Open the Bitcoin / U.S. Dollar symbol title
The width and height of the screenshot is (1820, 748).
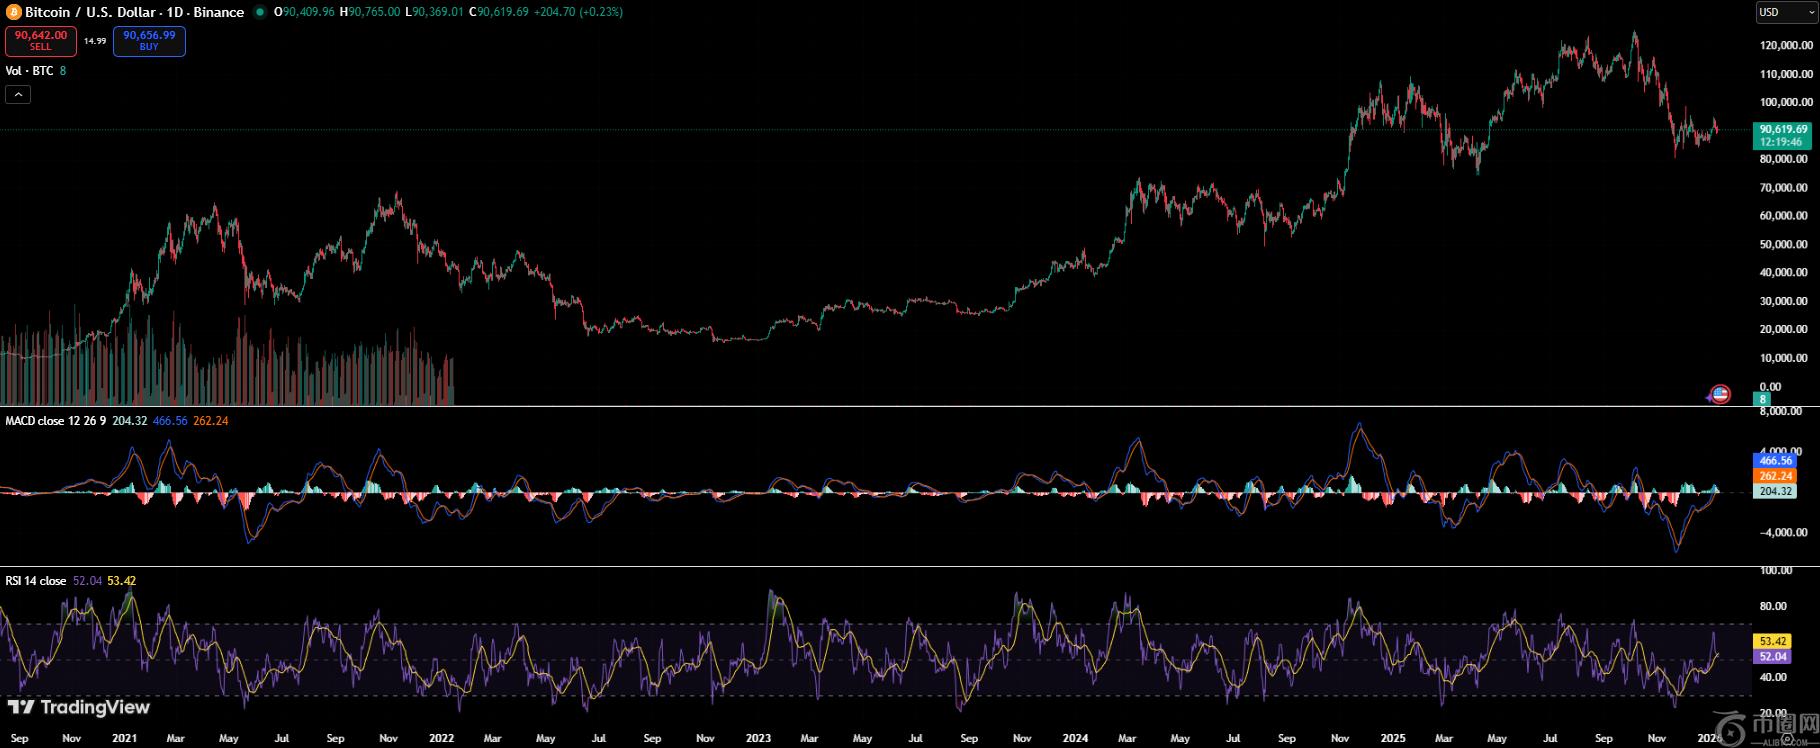tap(134, 12)
